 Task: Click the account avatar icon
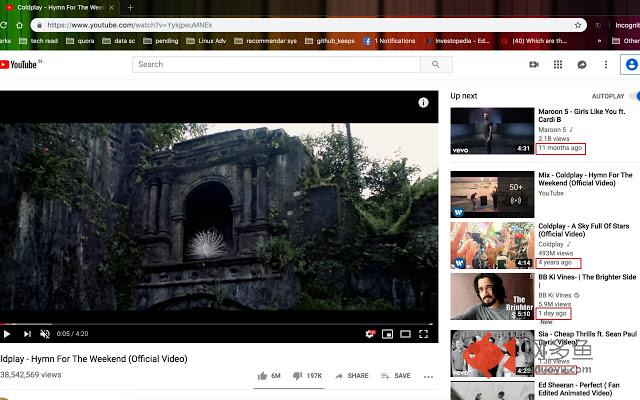tap(631, 64)
